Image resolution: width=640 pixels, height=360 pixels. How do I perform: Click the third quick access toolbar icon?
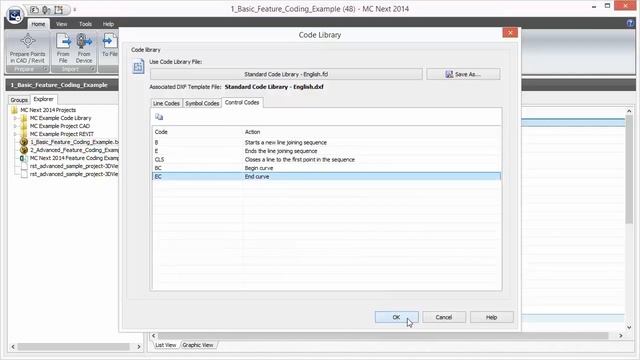(59, 9)
